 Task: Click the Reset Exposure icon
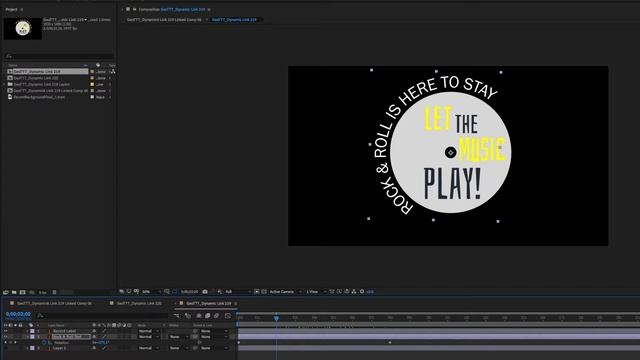point(362,291)
